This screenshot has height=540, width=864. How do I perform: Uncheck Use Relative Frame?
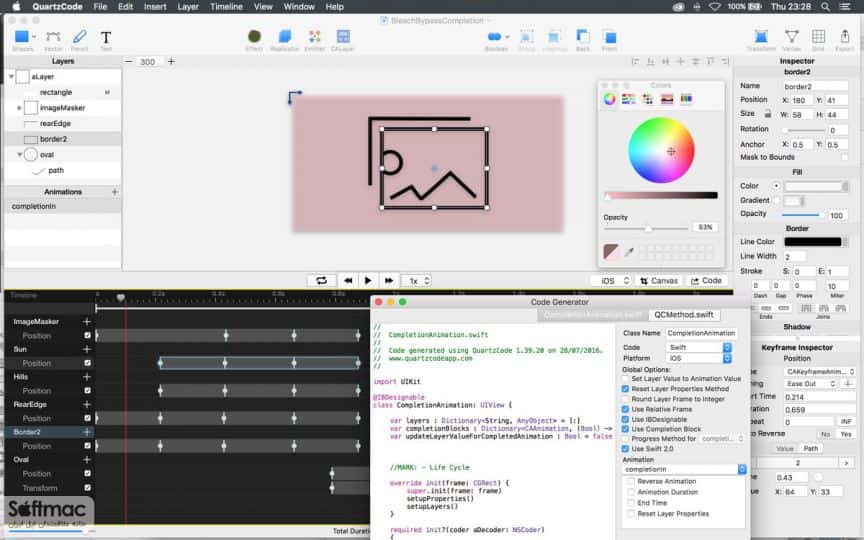coord(625,409)
